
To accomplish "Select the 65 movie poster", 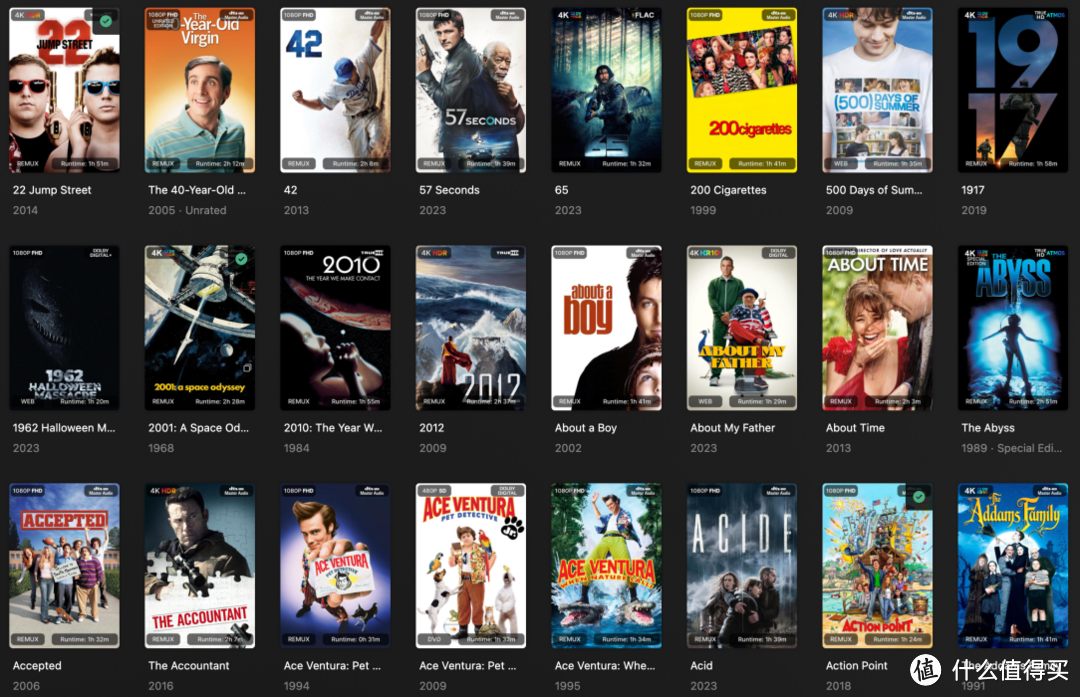I will click(607, 90).
